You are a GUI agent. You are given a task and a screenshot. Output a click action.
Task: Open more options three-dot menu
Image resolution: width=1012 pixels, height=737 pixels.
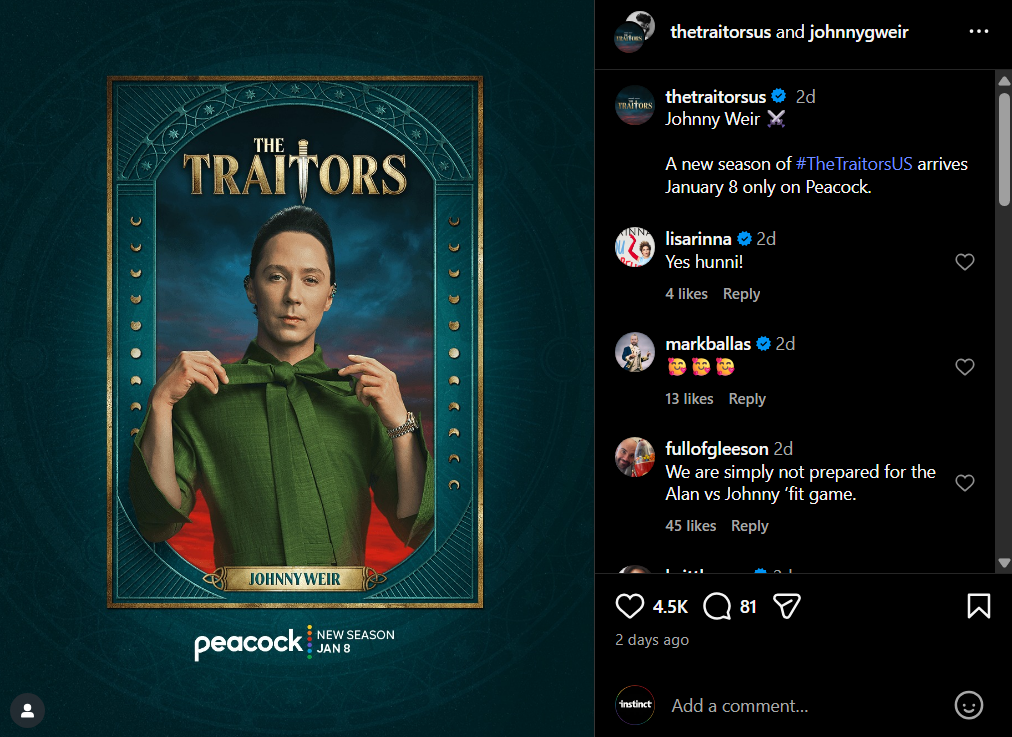pos(978,32)
